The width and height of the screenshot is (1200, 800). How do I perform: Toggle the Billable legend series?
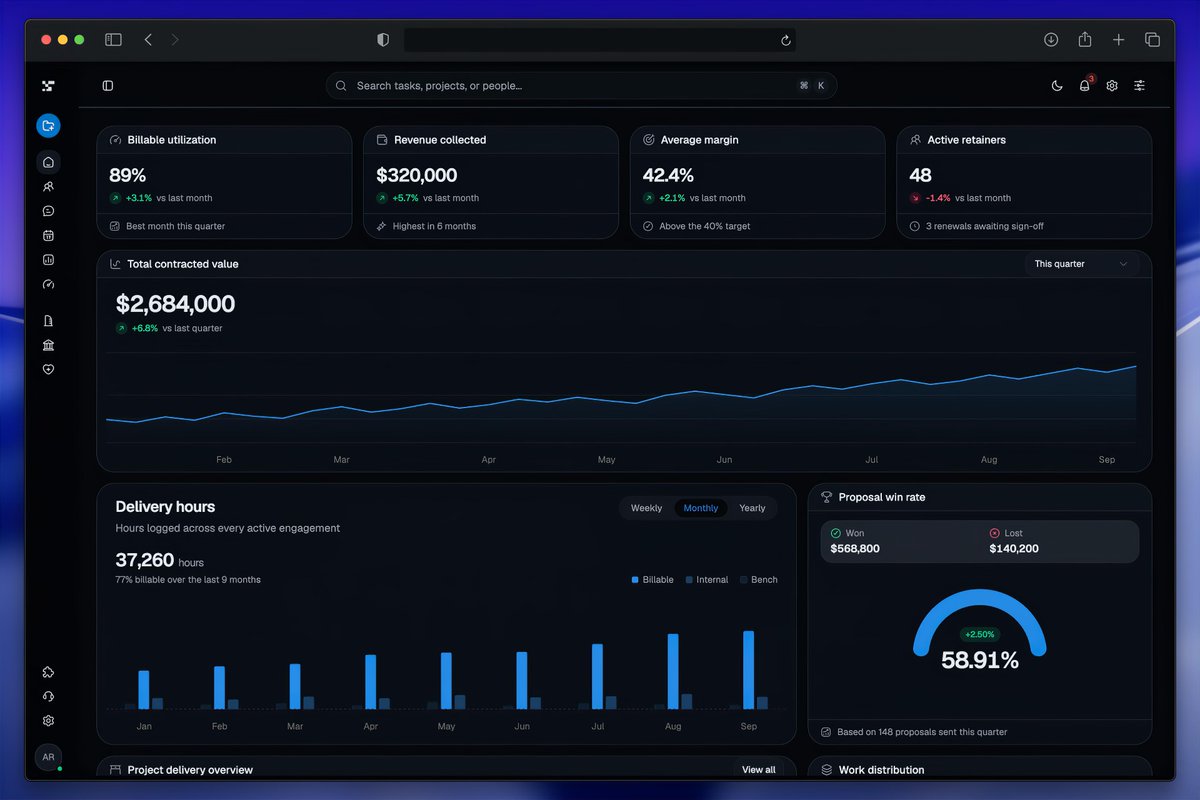click(x=653, y=580)
